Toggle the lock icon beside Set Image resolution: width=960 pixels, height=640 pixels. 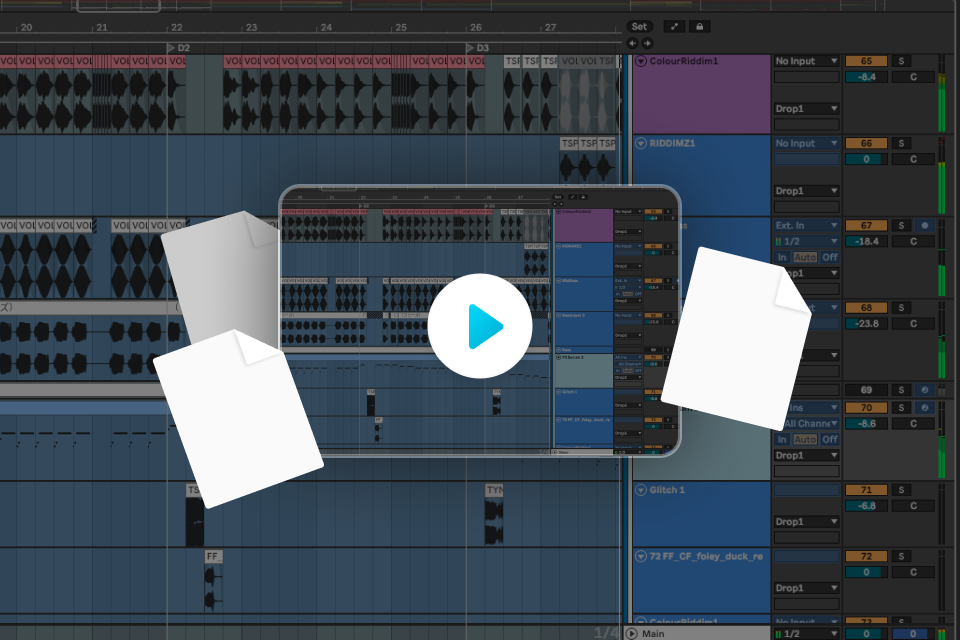[700, 26]
